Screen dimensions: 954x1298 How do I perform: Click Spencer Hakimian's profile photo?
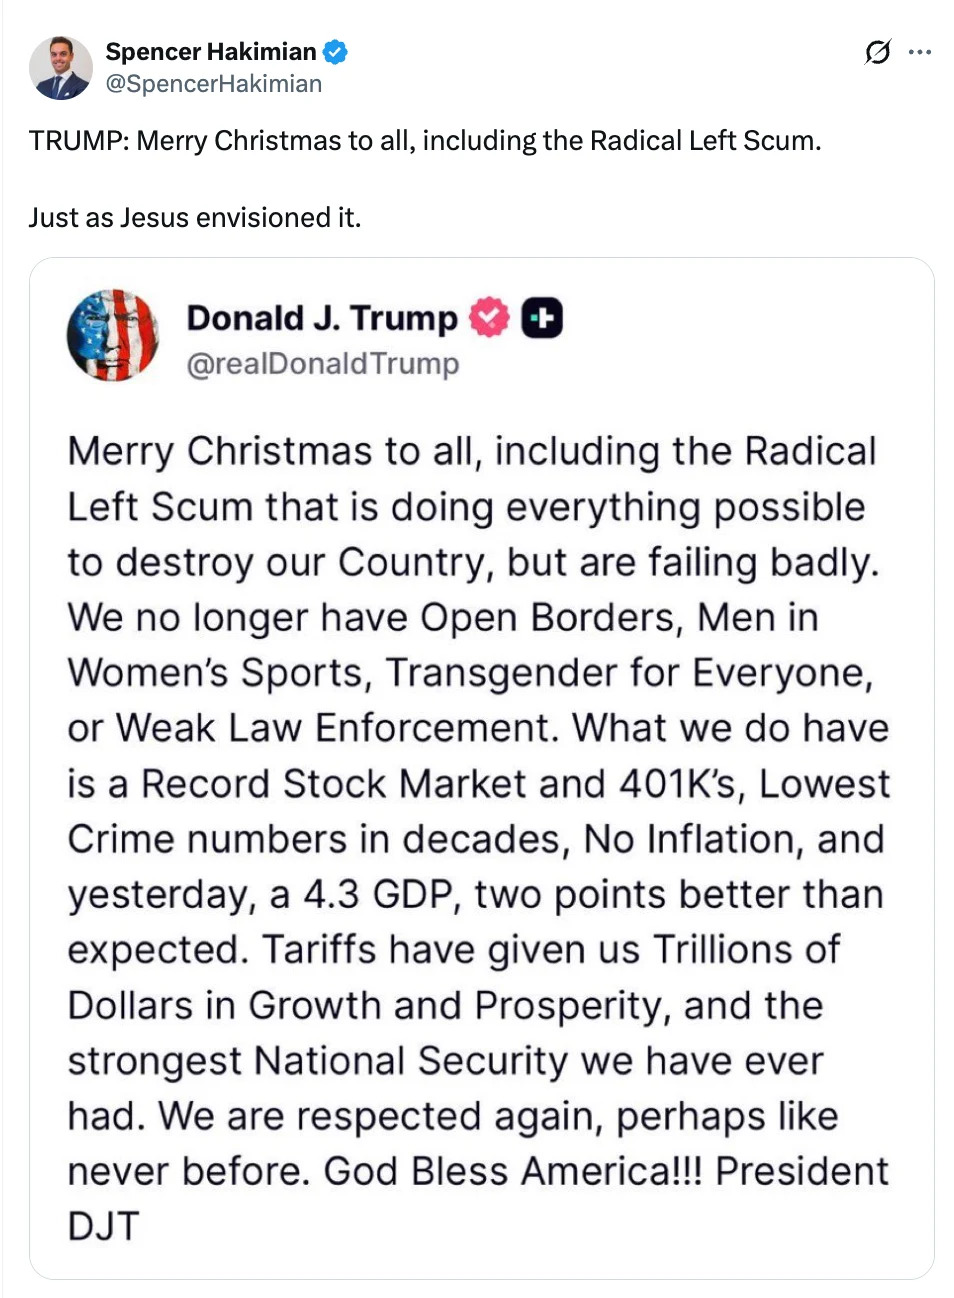tap(60, 68)
